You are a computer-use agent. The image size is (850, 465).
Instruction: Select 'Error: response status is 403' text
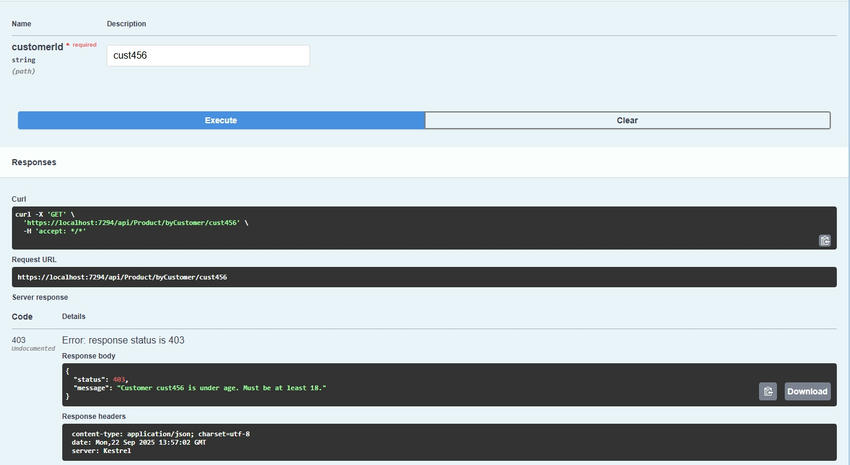(123, 340)
